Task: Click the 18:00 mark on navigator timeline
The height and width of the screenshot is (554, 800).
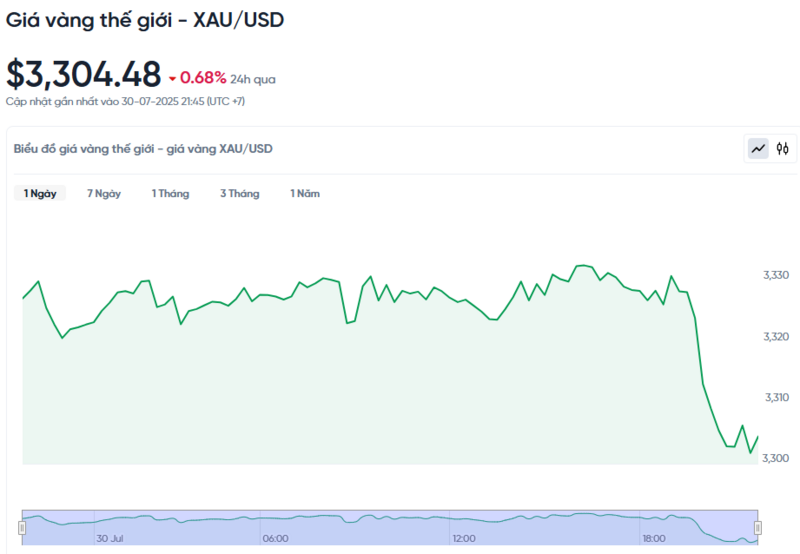Action: (x=653, y=538)
